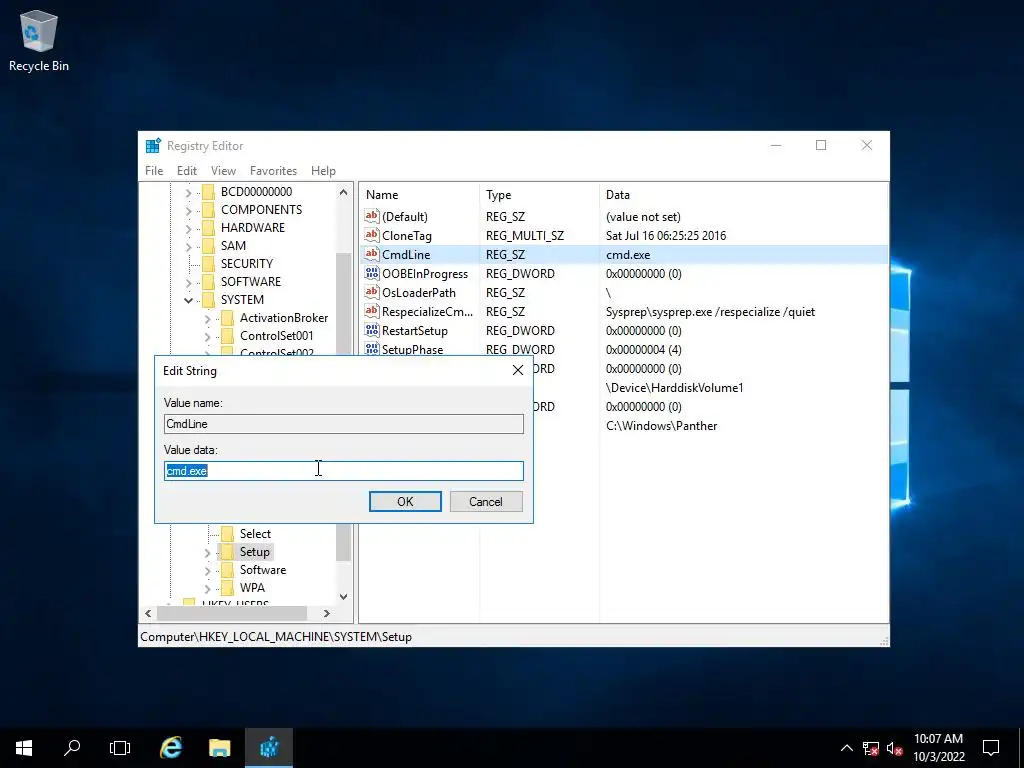The image size is (1024, 768).
Task: Expand the SAM key
Action: point(189,246)
